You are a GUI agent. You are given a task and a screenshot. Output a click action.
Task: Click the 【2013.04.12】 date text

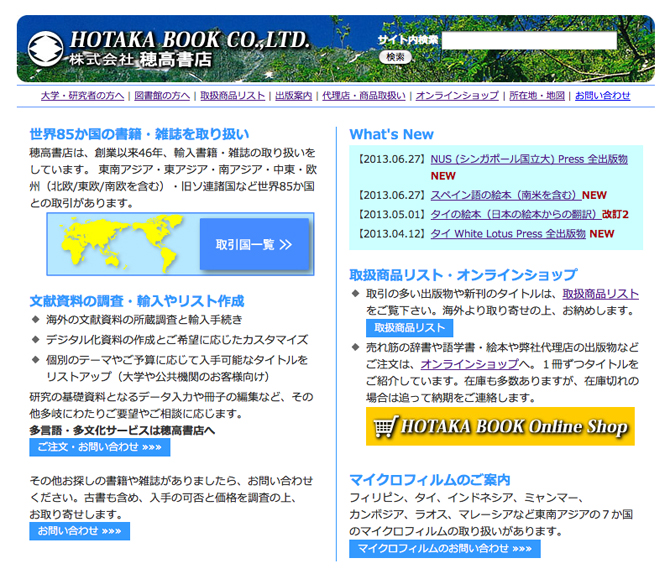(x=391, y=234)
